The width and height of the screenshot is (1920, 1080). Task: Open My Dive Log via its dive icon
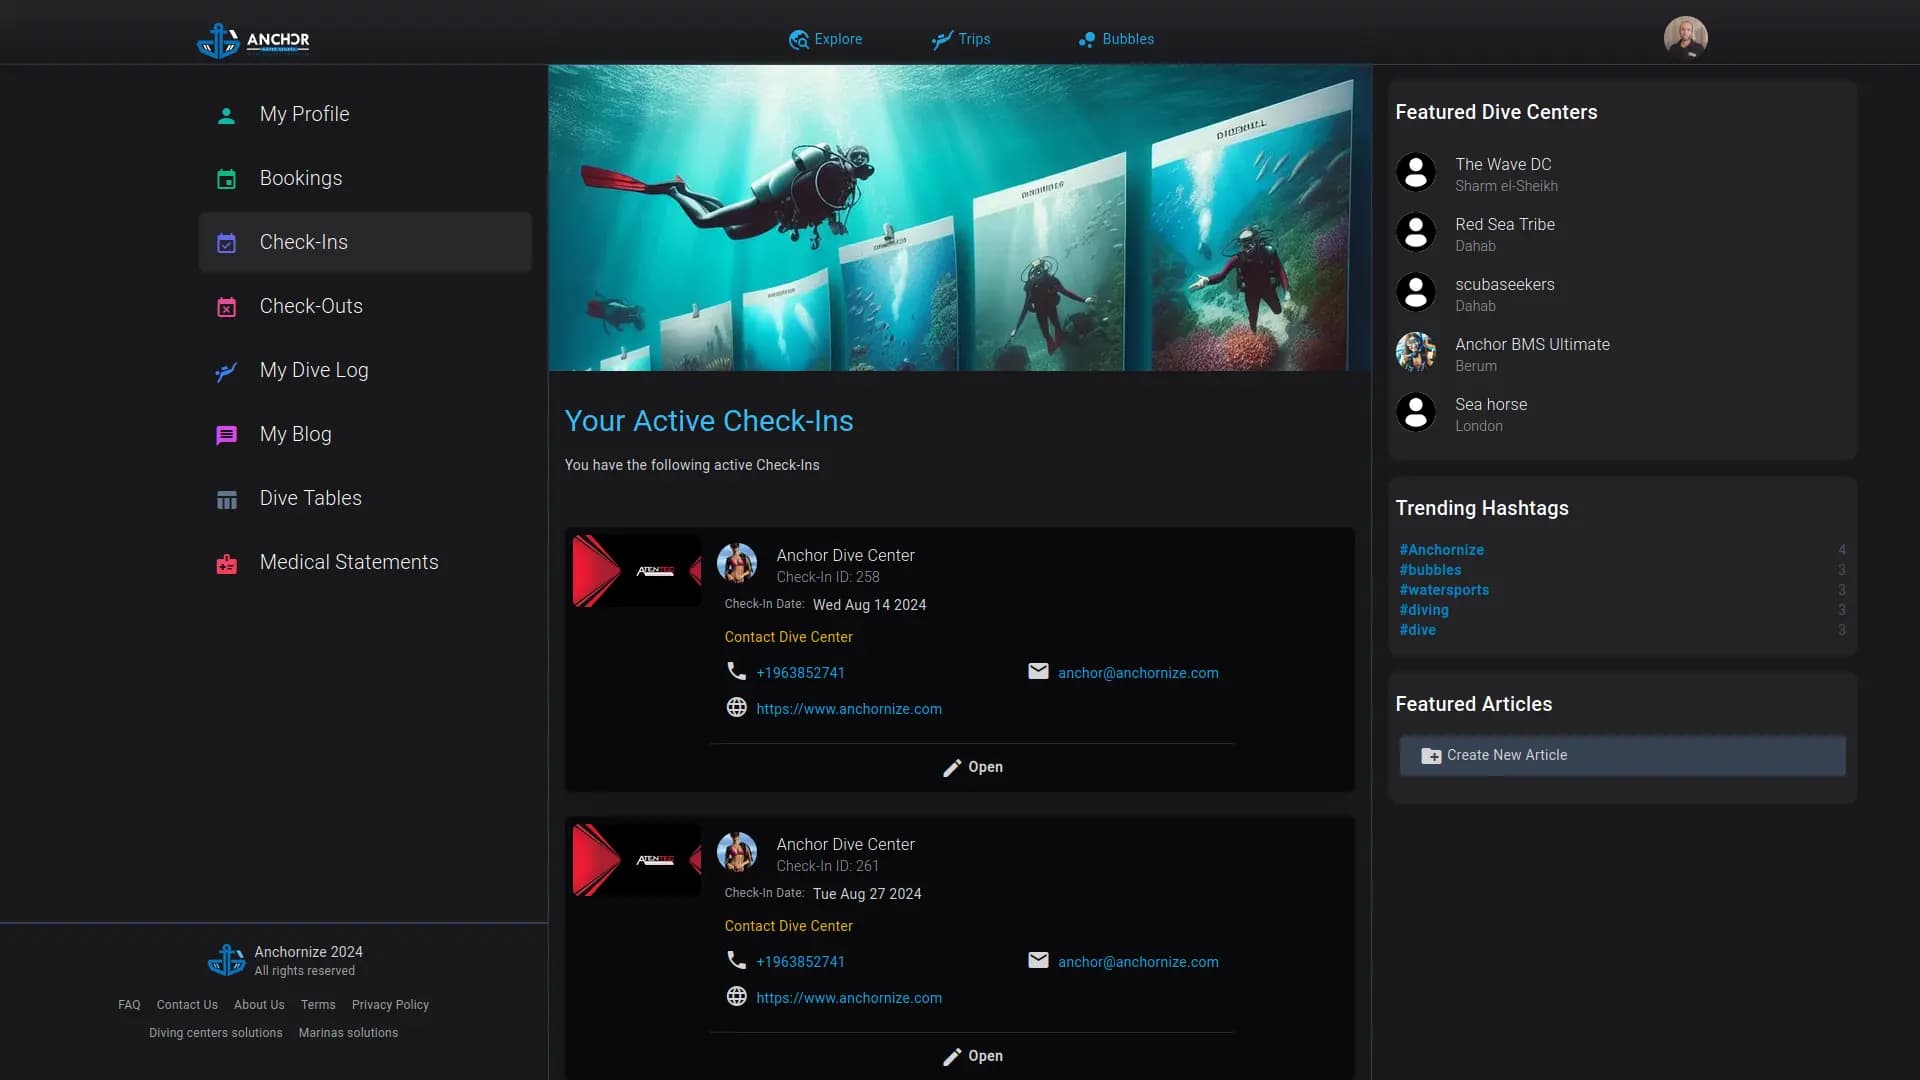[x=226, y=371]
